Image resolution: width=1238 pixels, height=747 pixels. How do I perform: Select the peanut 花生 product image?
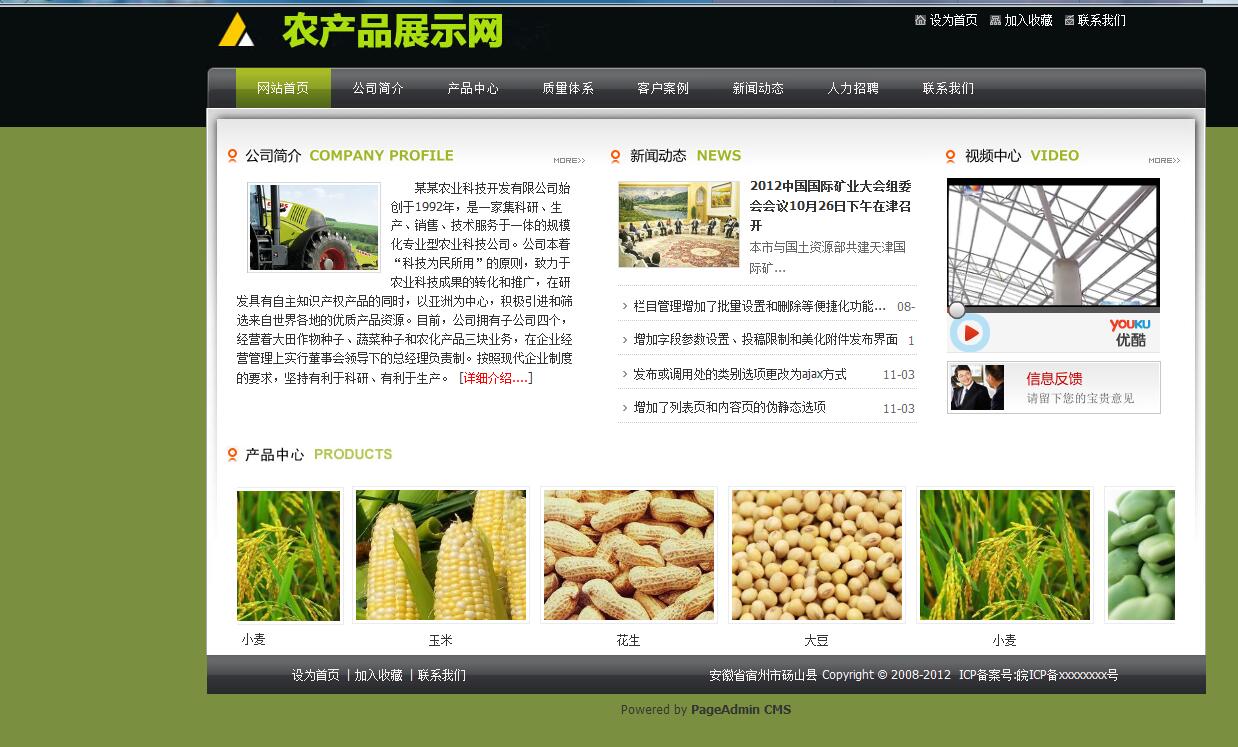[628, 555]
